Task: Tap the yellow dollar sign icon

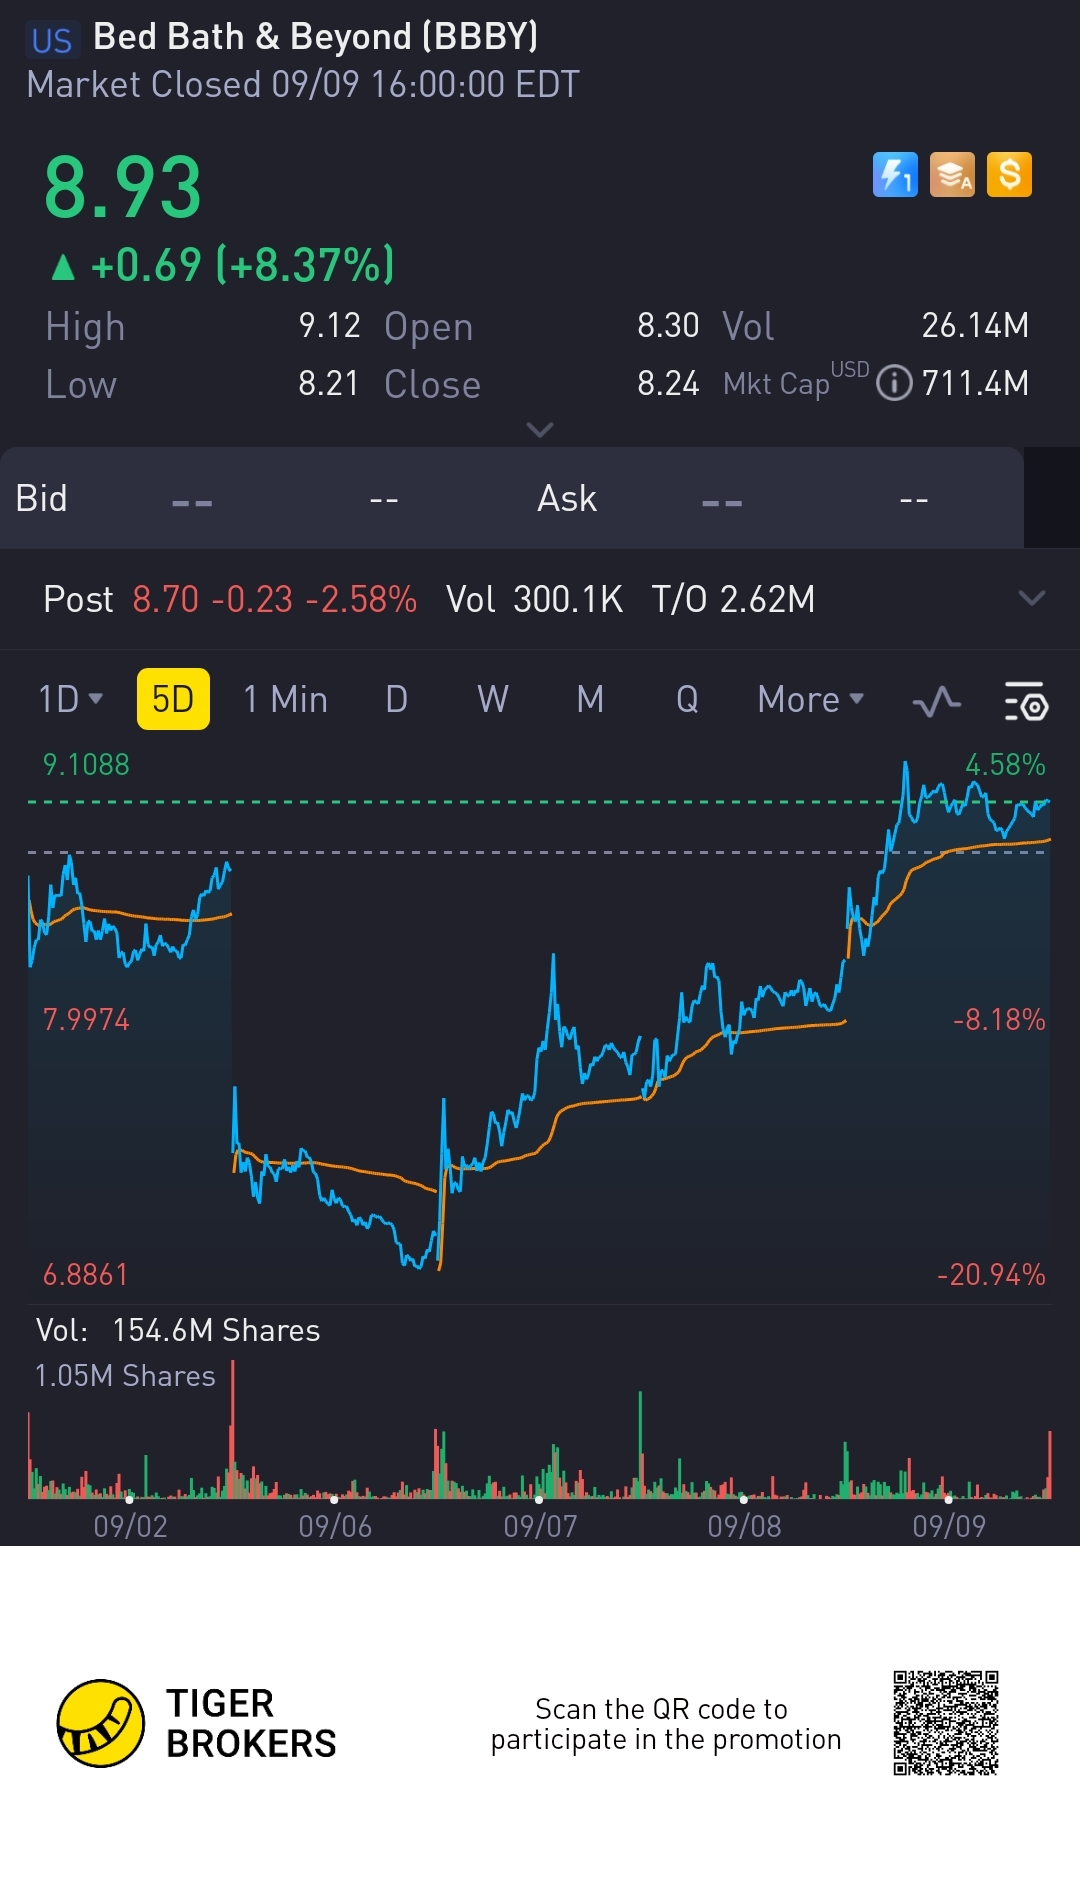Action: pos(1009,175)
